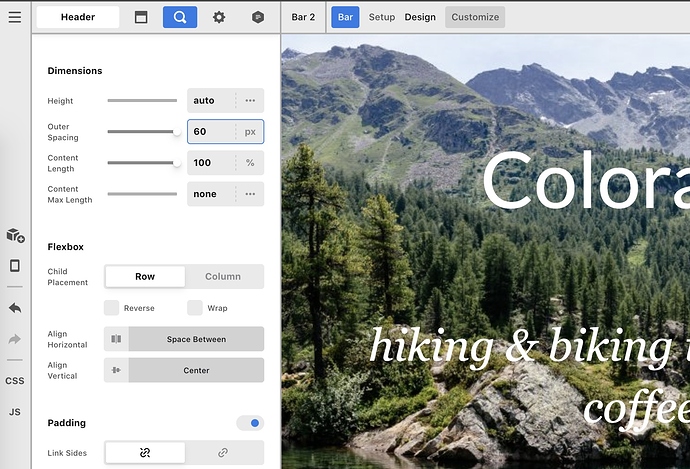The image size is (690, 469).
Task: Click the layout window icon
Action: coord(141,17)
